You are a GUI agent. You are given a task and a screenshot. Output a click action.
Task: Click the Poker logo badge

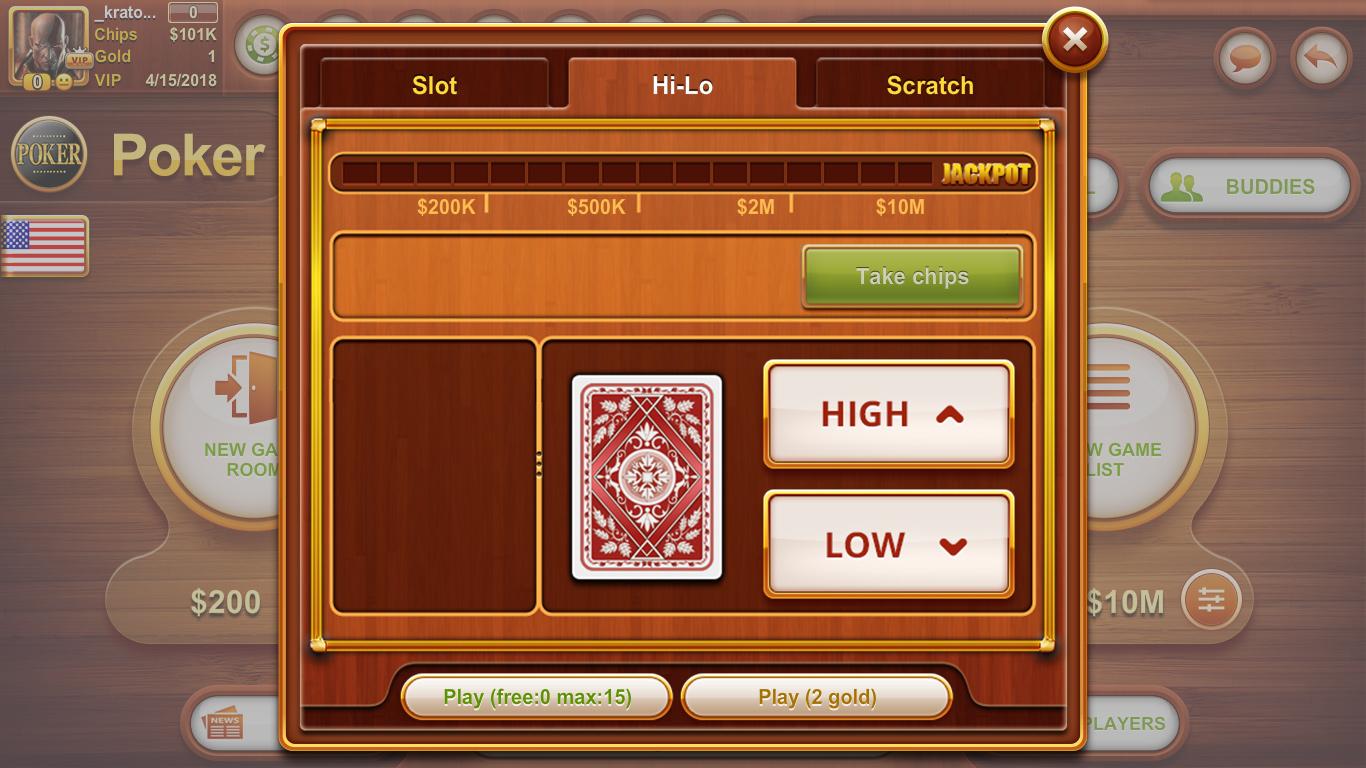coord(48,153)
